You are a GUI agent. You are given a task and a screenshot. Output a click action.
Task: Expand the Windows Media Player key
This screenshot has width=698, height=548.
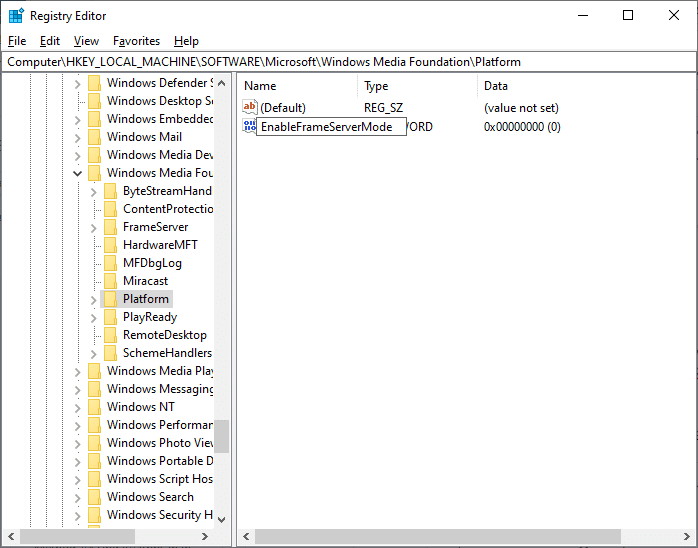coord(77,372)
